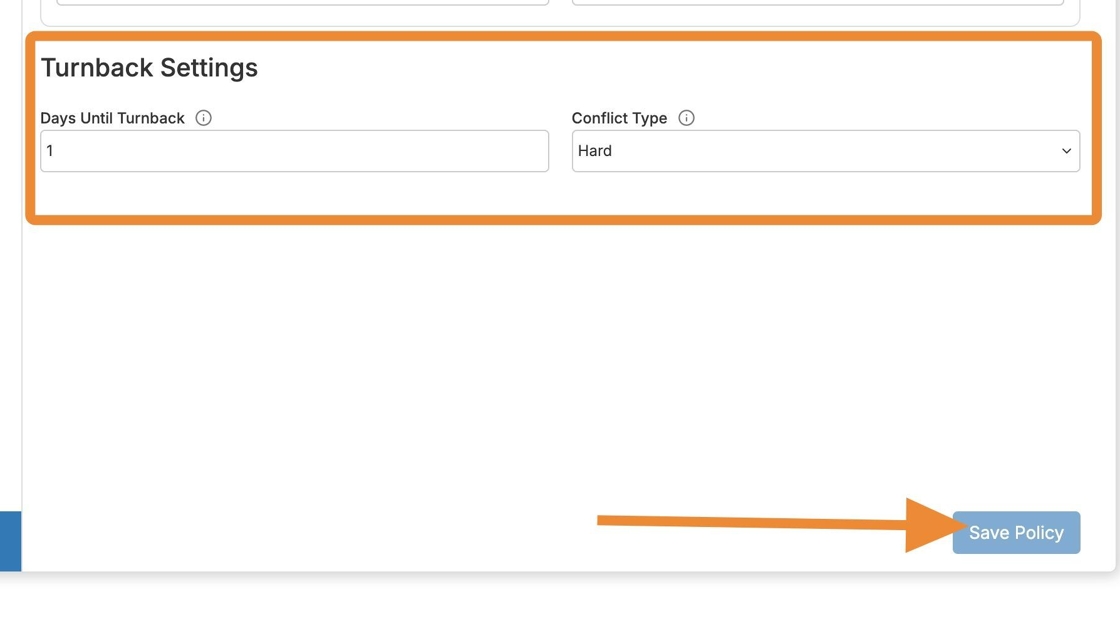Click the info icon beside Days Until Turnback
1120x626 pixels.
click(204, 118)
